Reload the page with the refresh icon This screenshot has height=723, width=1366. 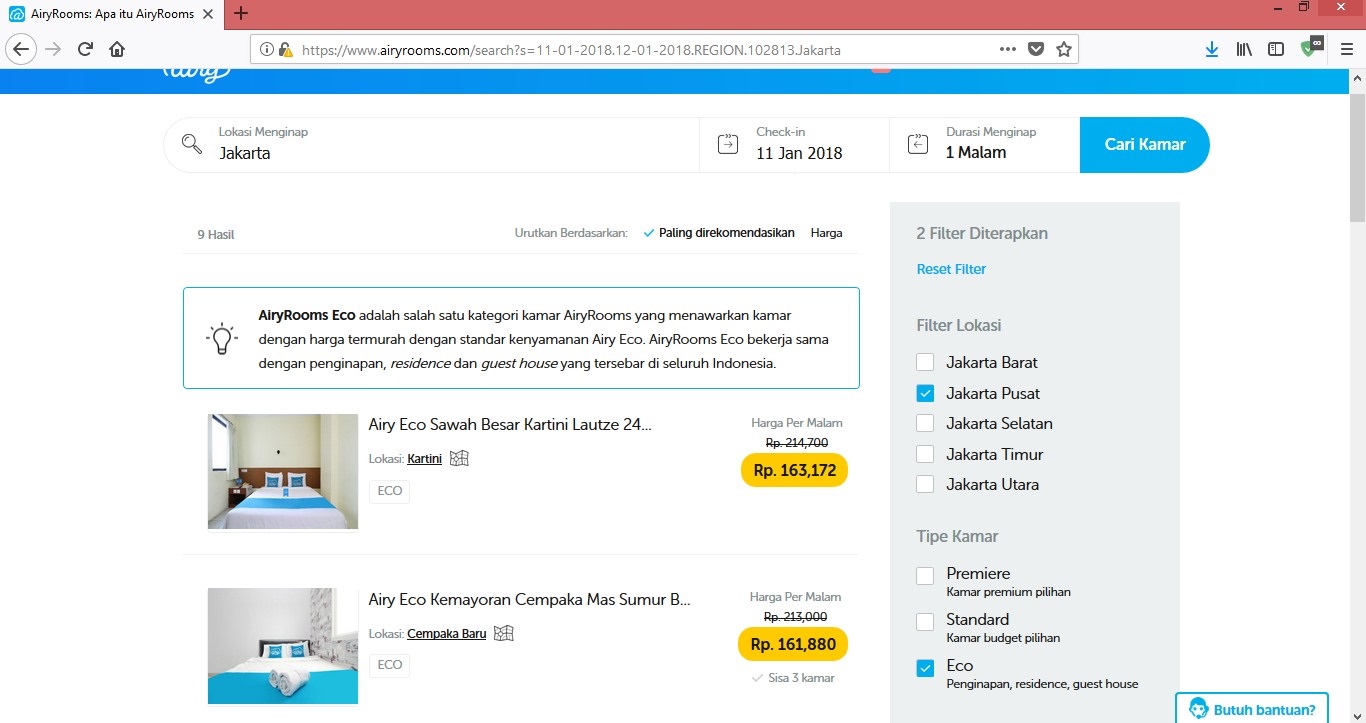click(x=86, y=49)
